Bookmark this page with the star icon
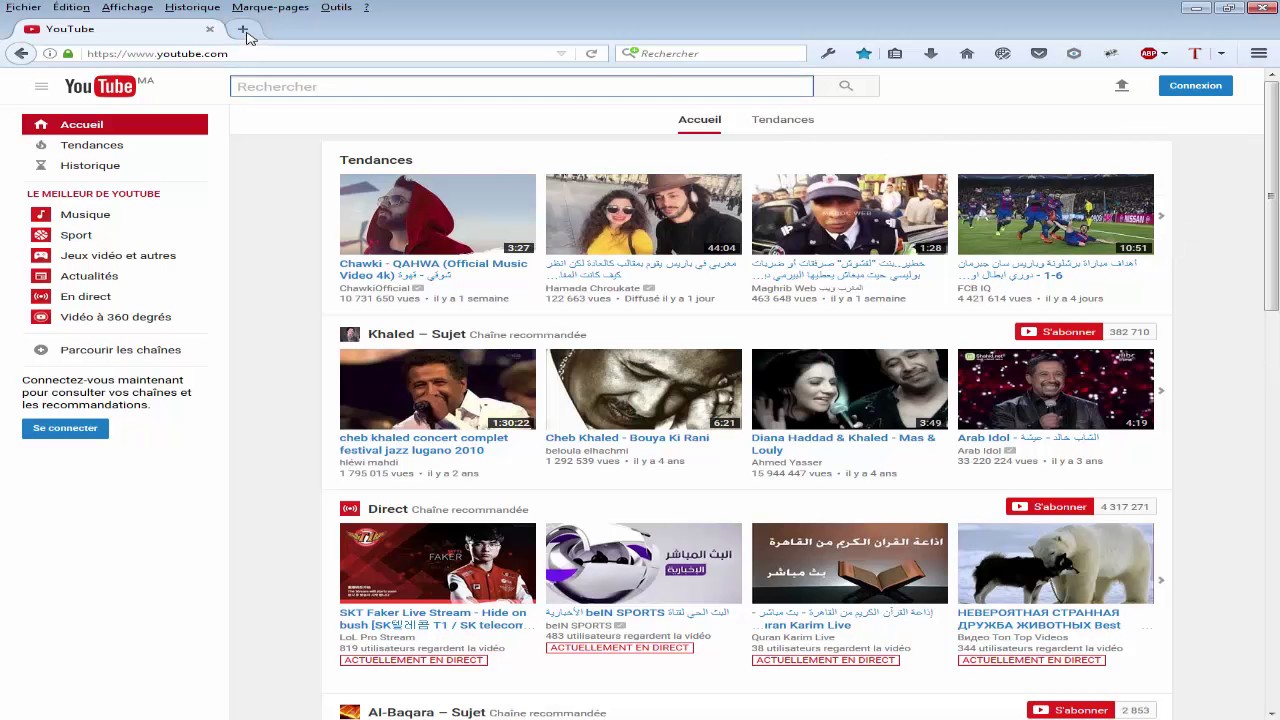Screen dimensions: 1280x720 click(x=864, y=53)
